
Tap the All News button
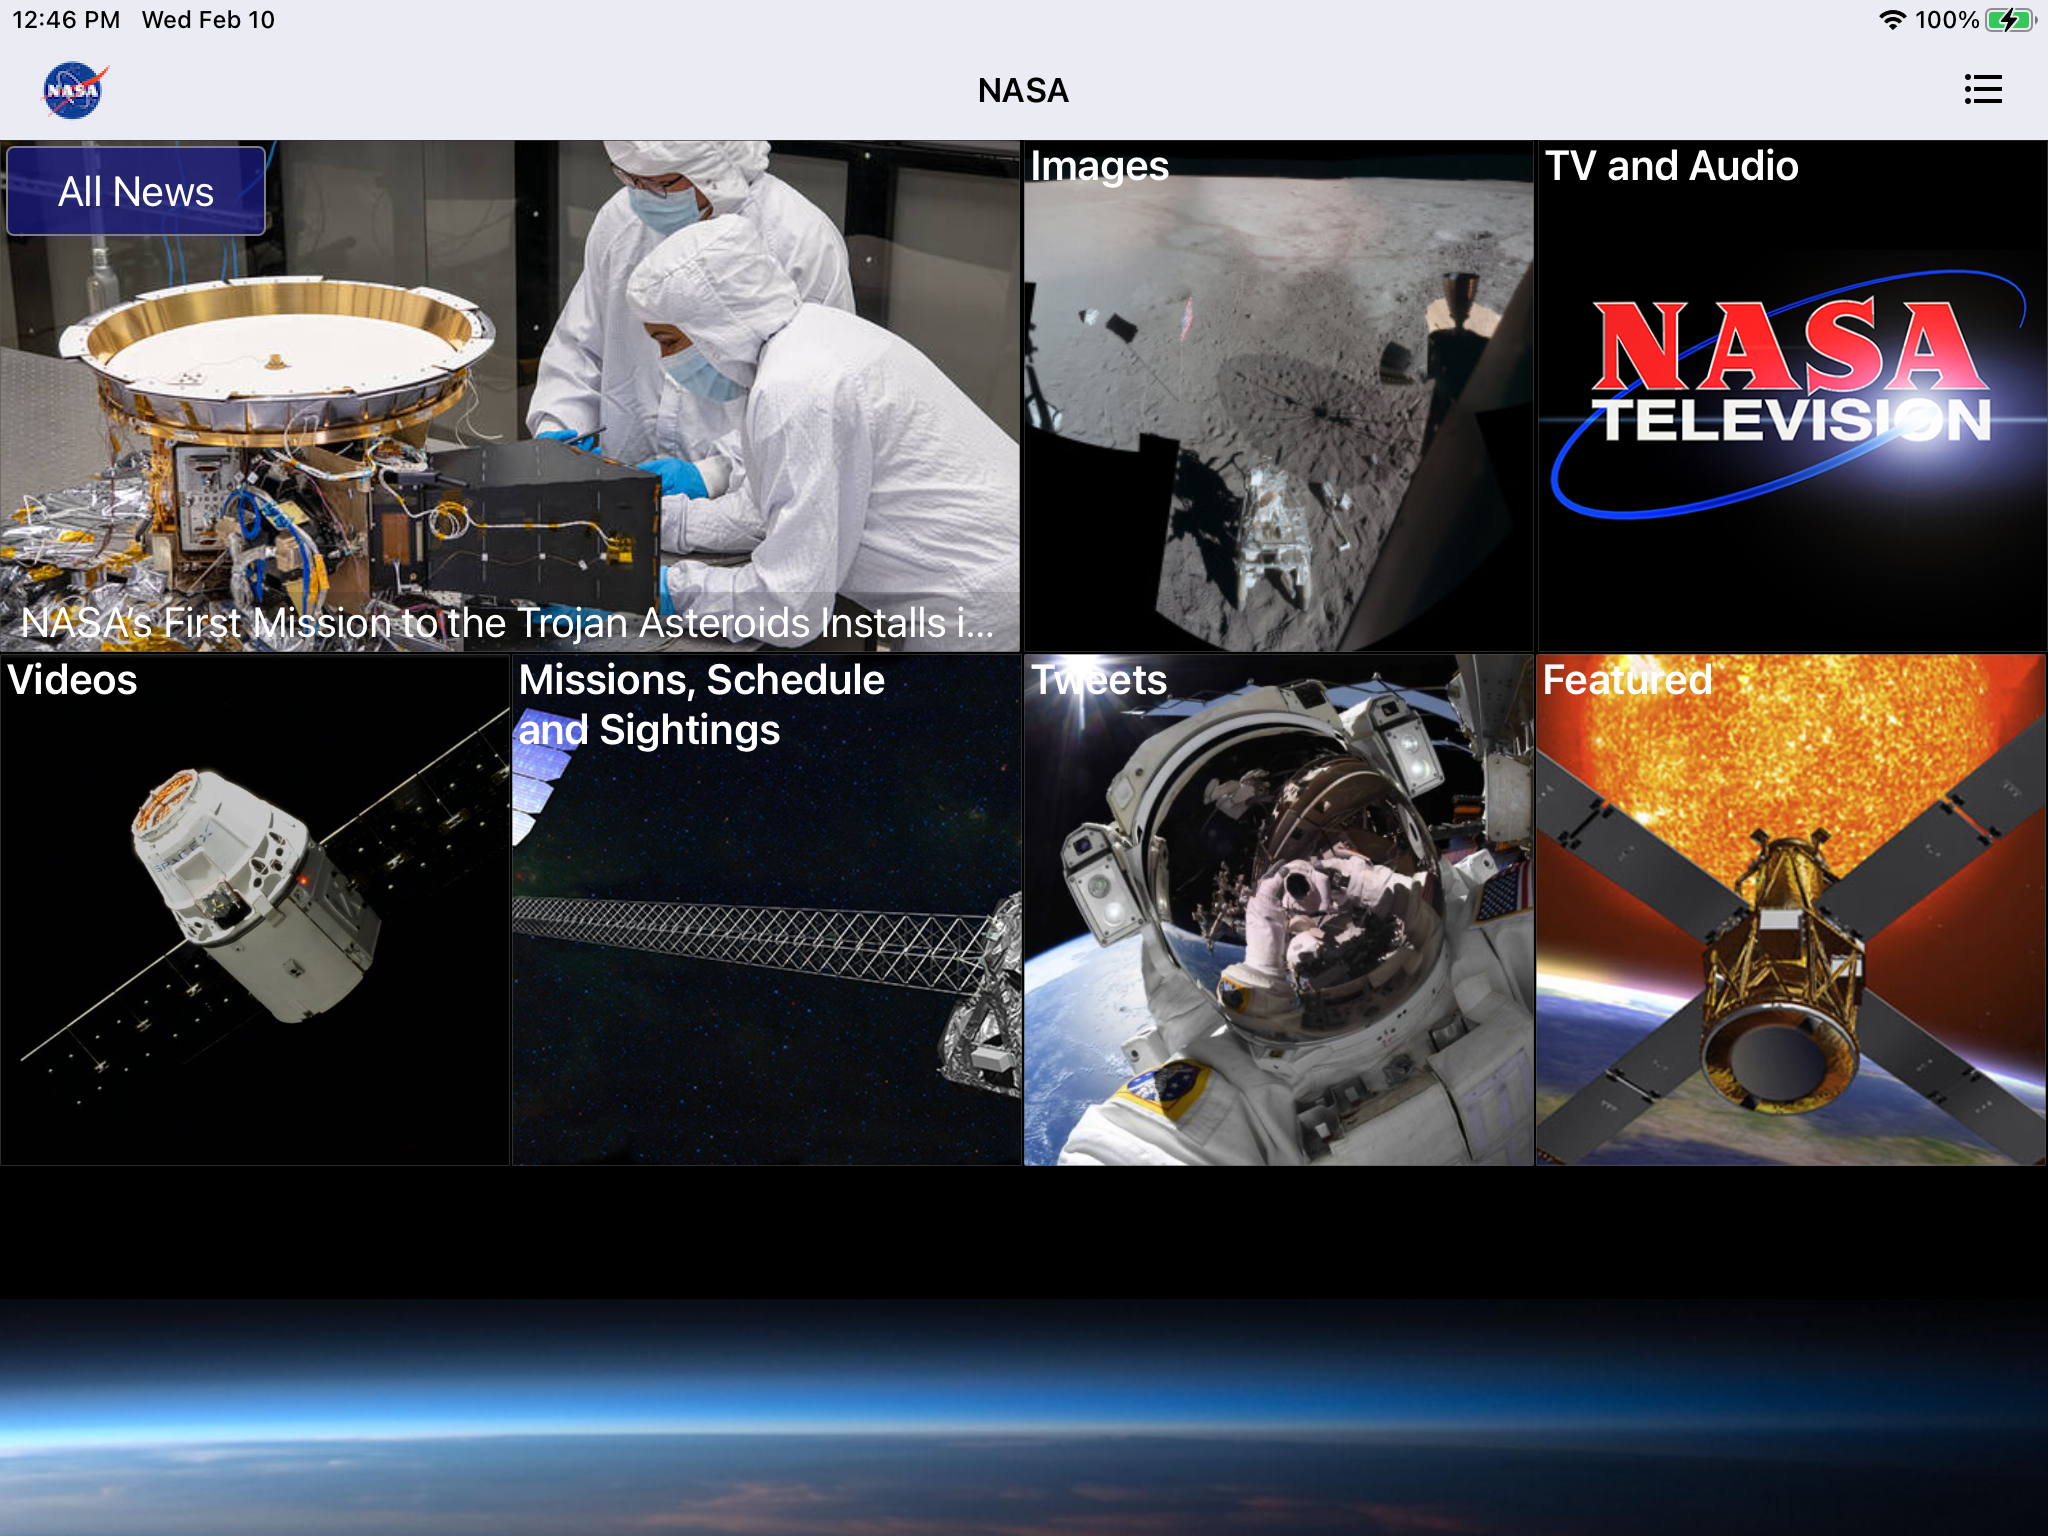point(136,191)
